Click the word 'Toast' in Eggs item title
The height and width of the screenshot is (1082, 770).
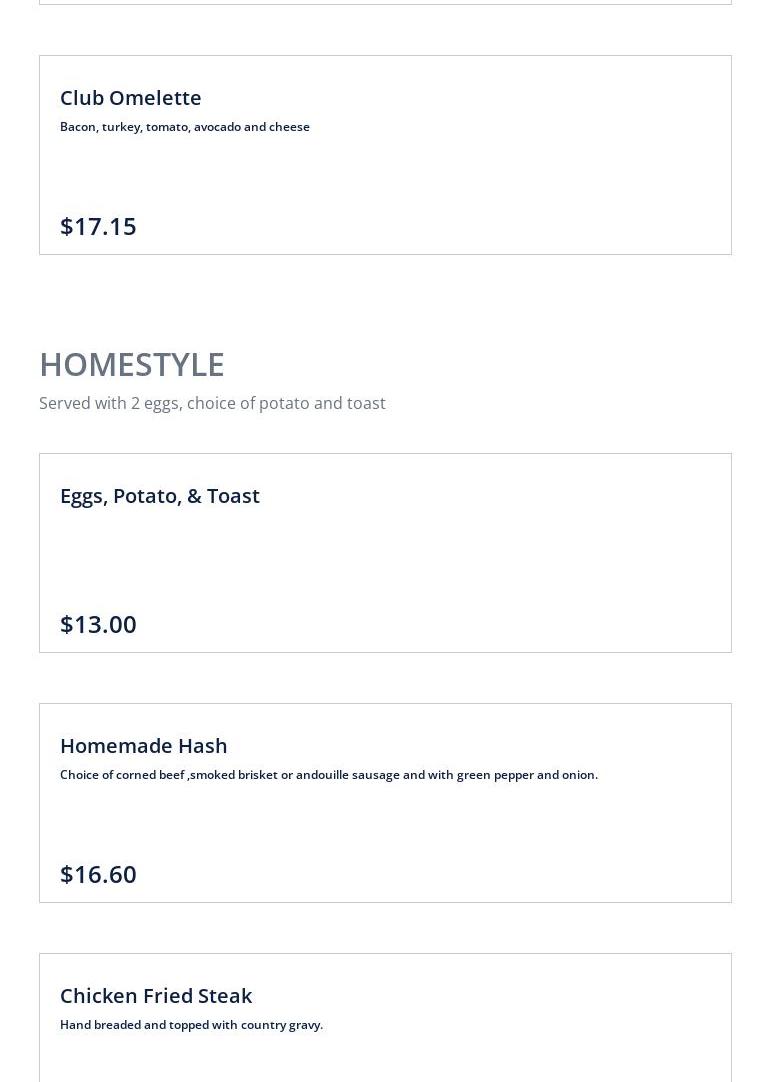point(233,496)
